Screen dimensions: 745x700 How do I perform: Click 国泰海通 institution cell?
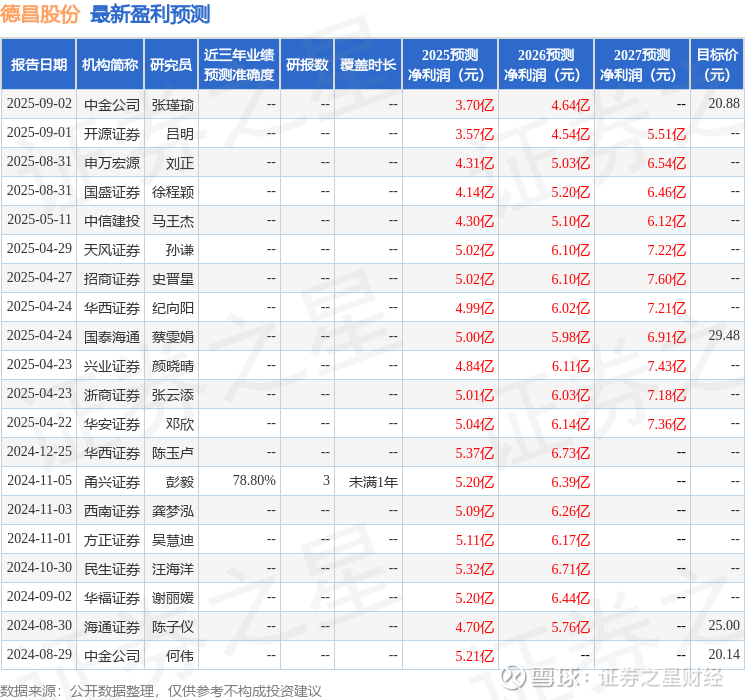tap(112, 337)
